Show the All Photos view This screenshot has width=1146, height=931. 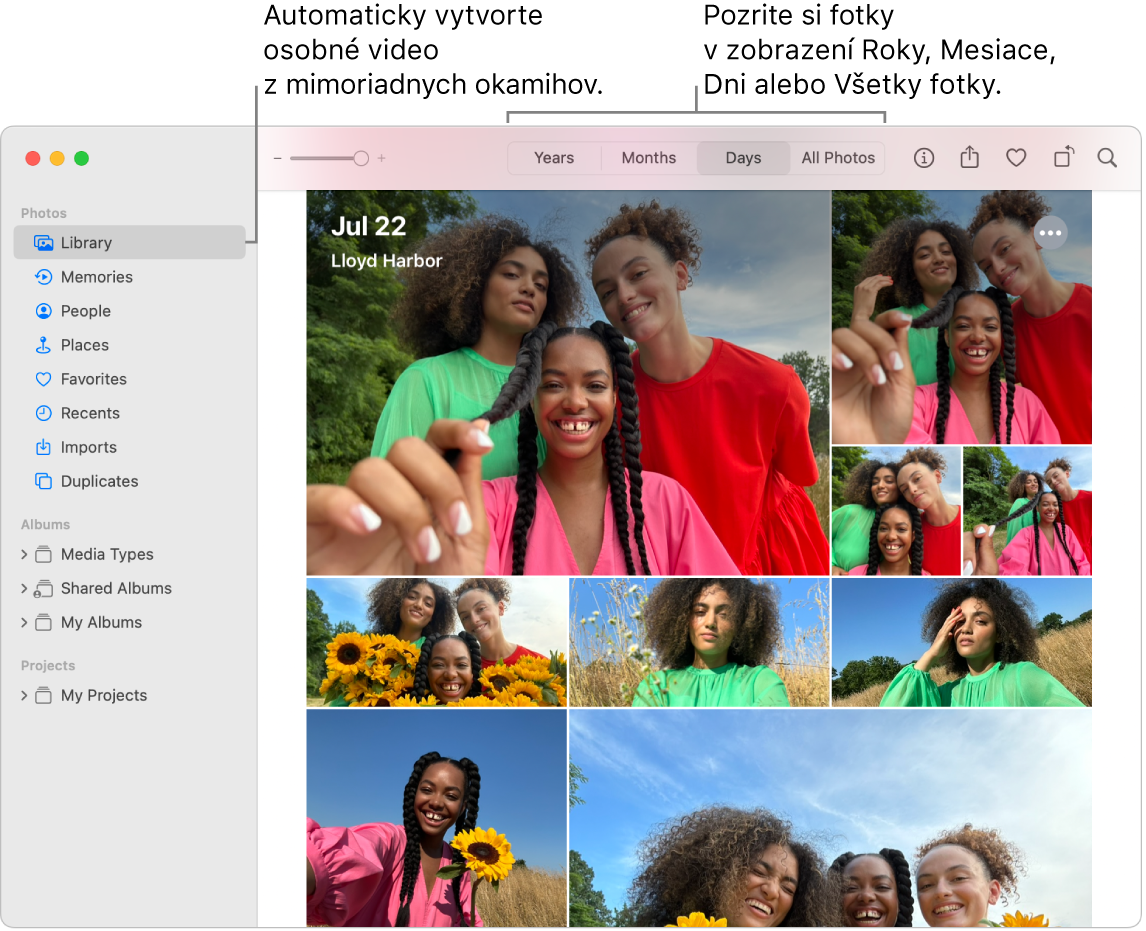click(x=838, y=158)
